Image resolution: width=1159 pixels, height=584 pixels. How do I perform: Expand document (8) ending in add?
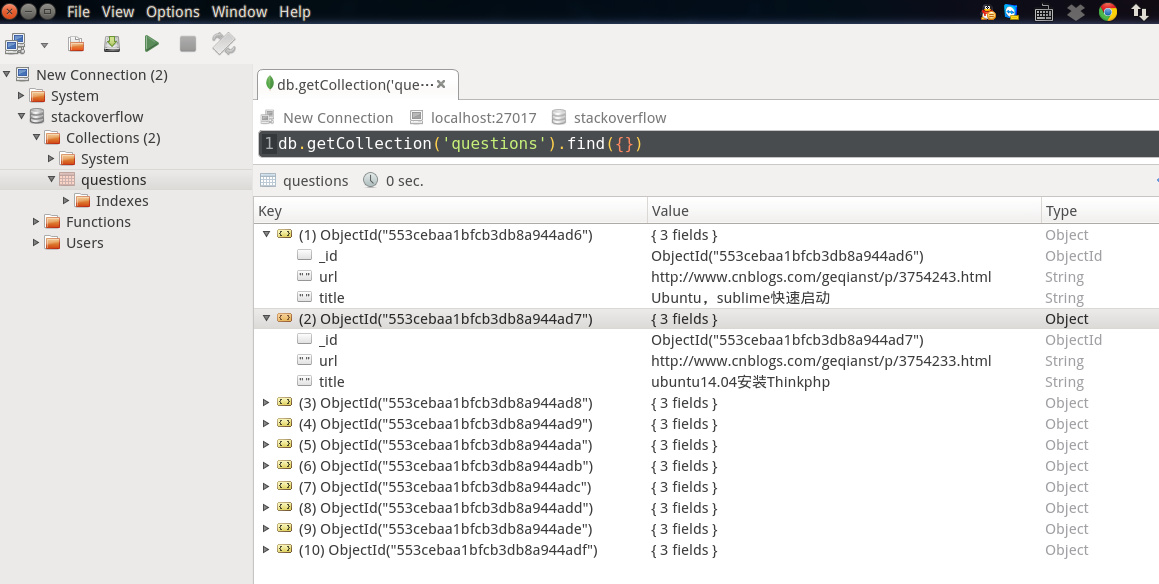[266, 507]
